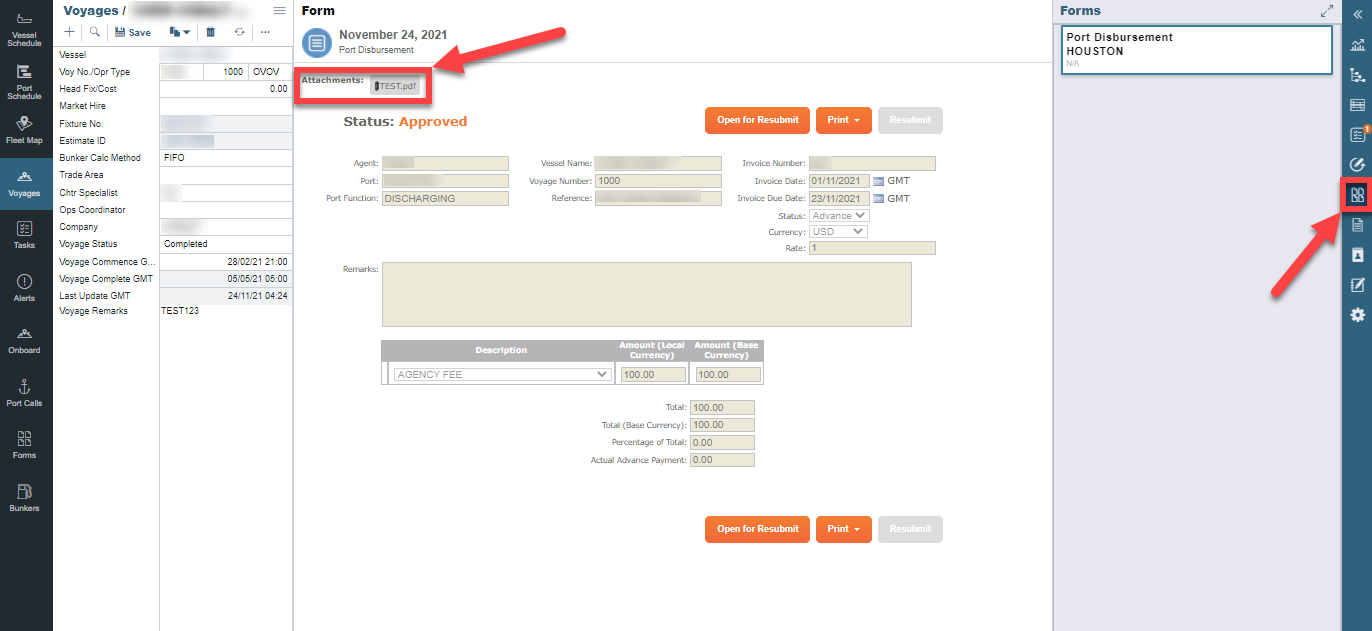The height and width of the screenshot is (631, 1372).
Task: Open search using the magnifier icon
Action: point(95,32)
